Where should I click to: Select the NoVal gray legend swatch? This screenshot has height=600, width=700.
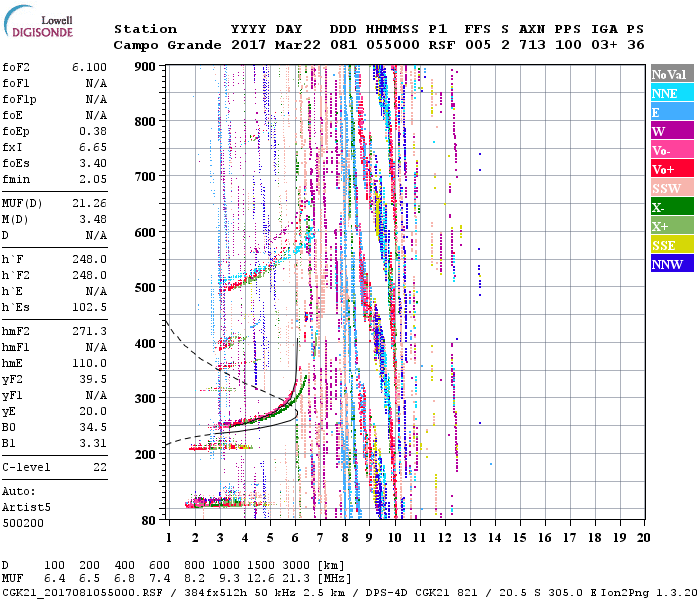tap(672, 74)
